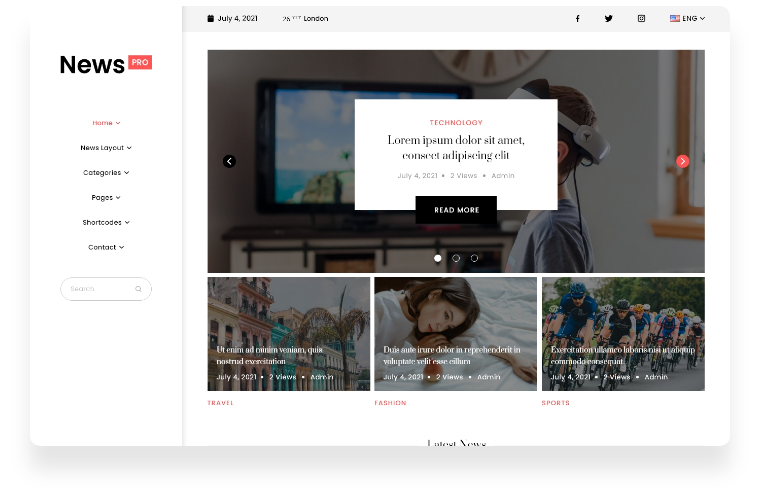
Task: Go to previous slide with black arrow
Action: [229, 161]
